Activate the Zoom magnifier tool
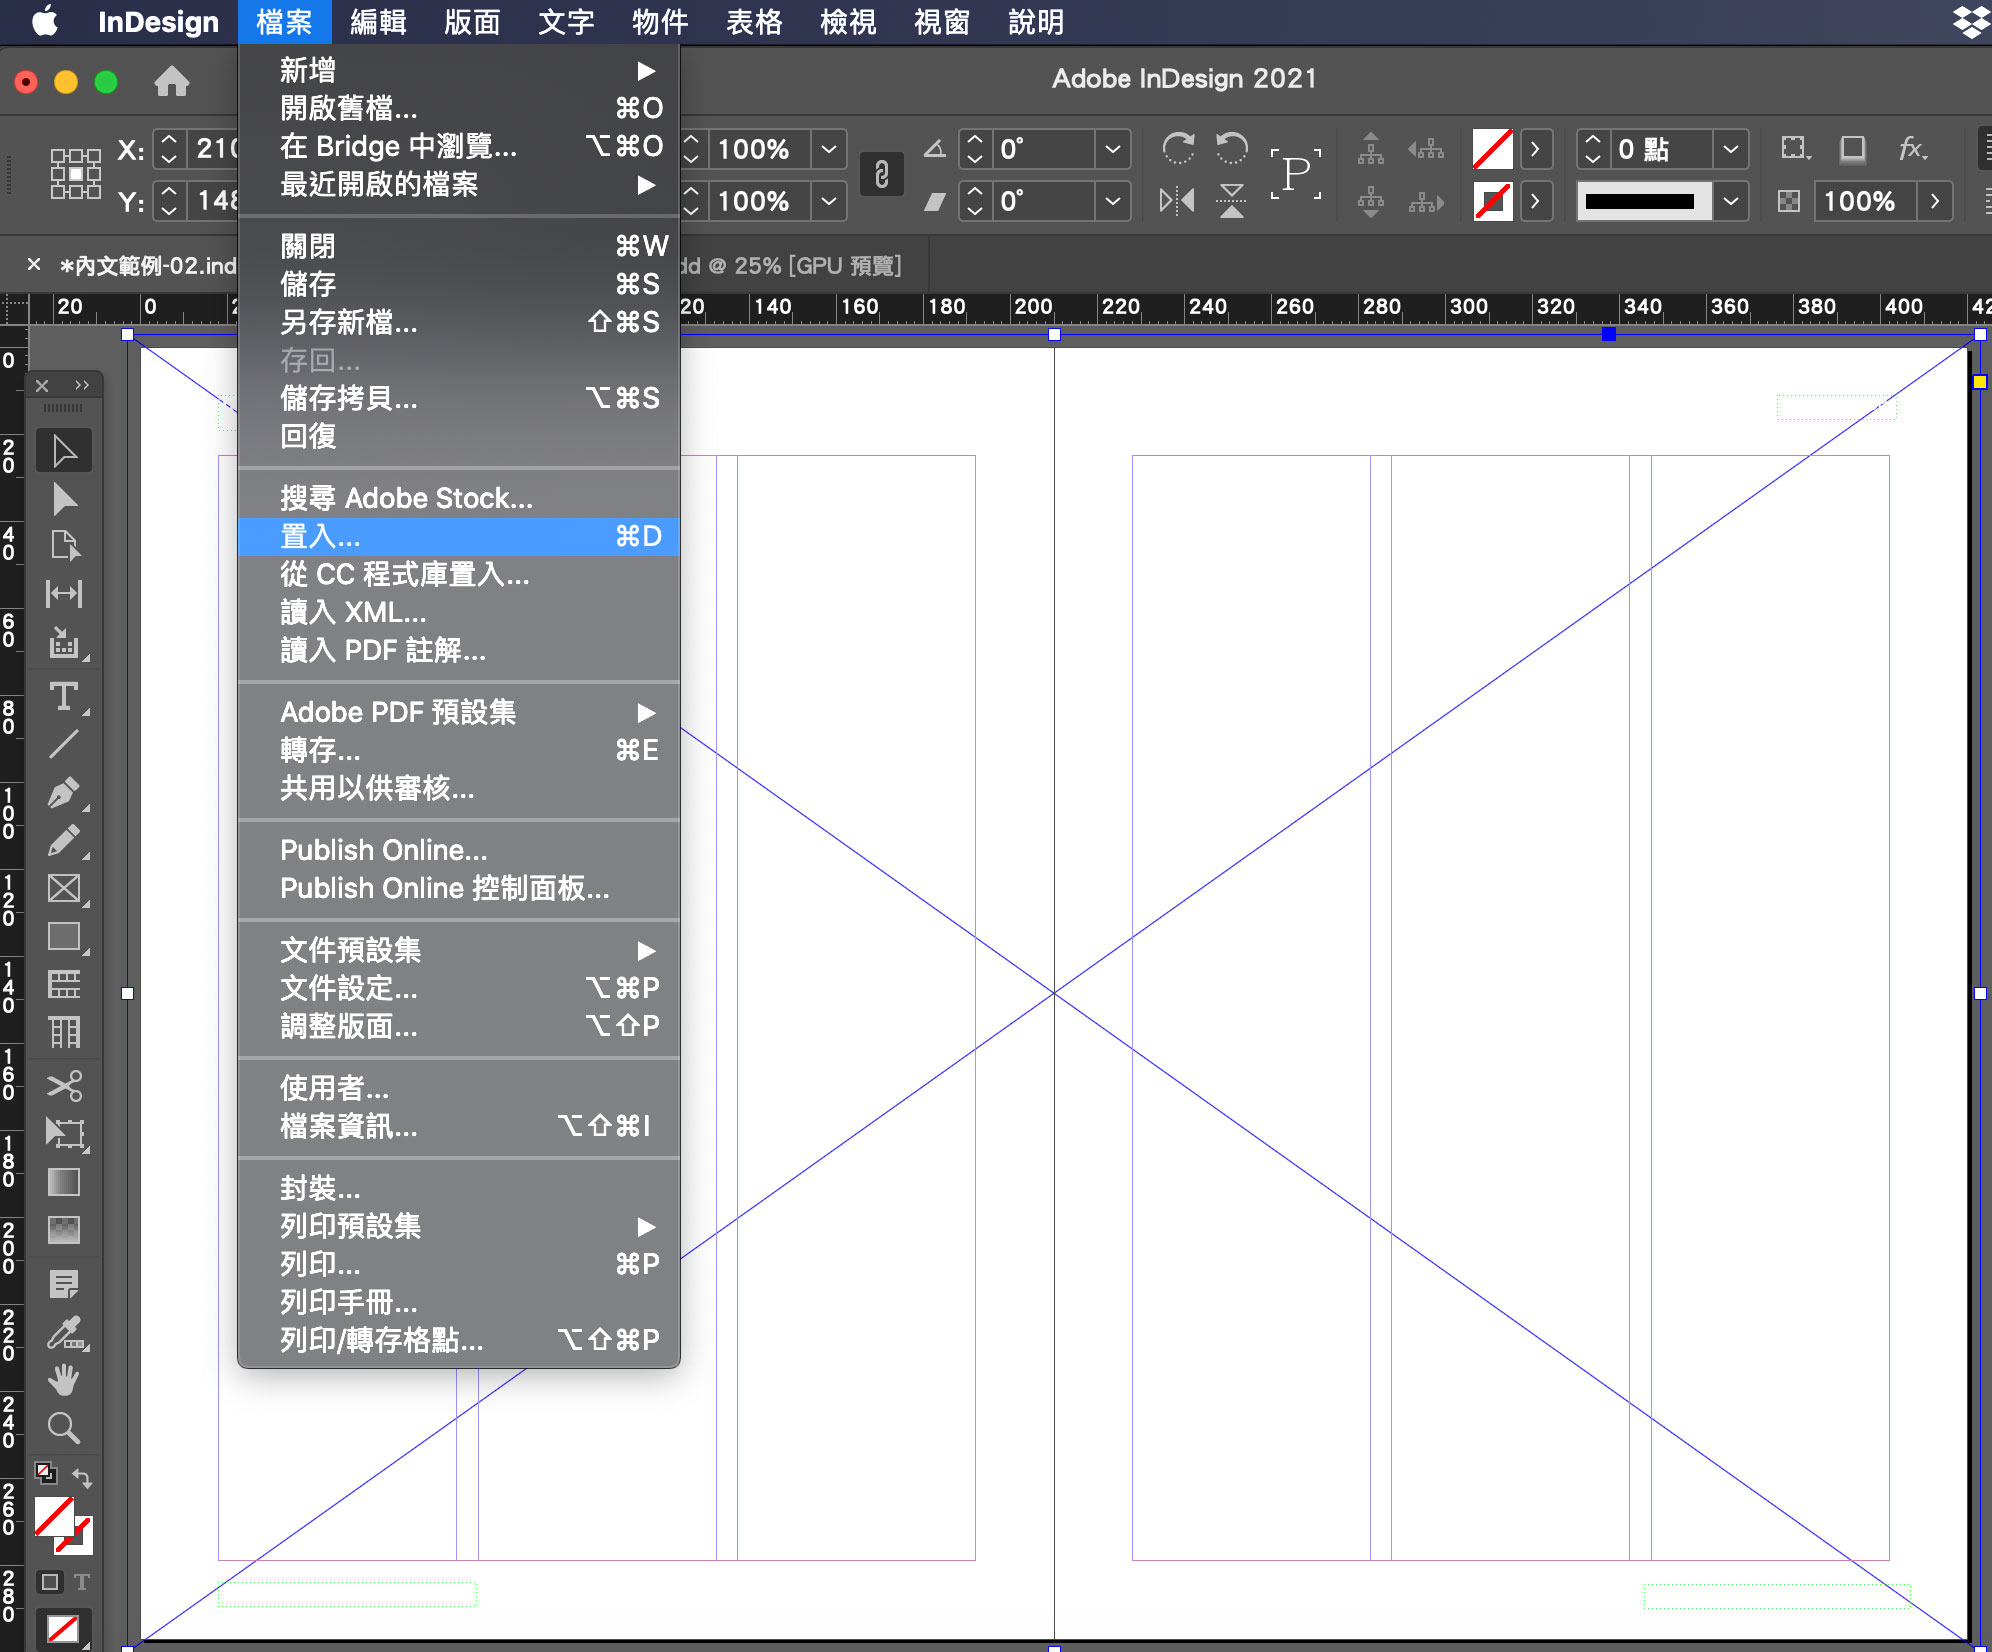The width and height of the screenshot is (1992, 1652). pyautogui.click(x=64, y=1428)
